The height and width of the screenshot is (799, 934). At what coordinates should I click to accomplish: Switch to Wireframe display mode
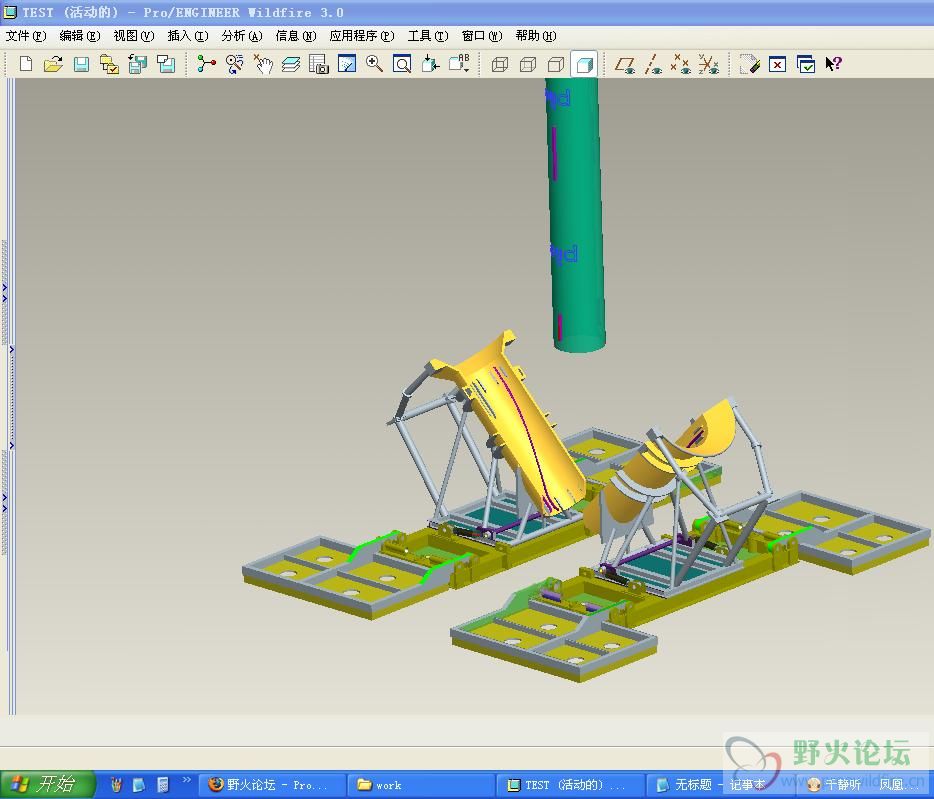[x=500, y=64]
